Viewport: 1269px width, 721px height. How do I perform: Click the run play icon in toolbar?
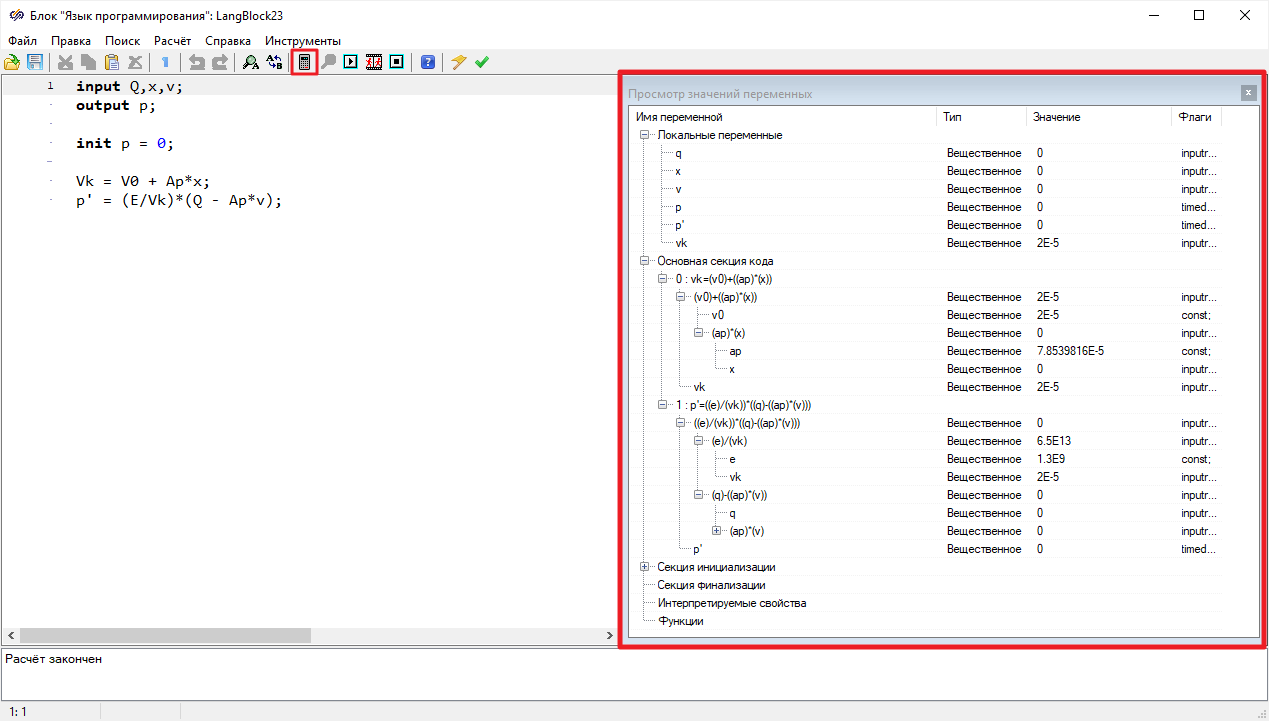pyautogui.click(x=351, y=62)
